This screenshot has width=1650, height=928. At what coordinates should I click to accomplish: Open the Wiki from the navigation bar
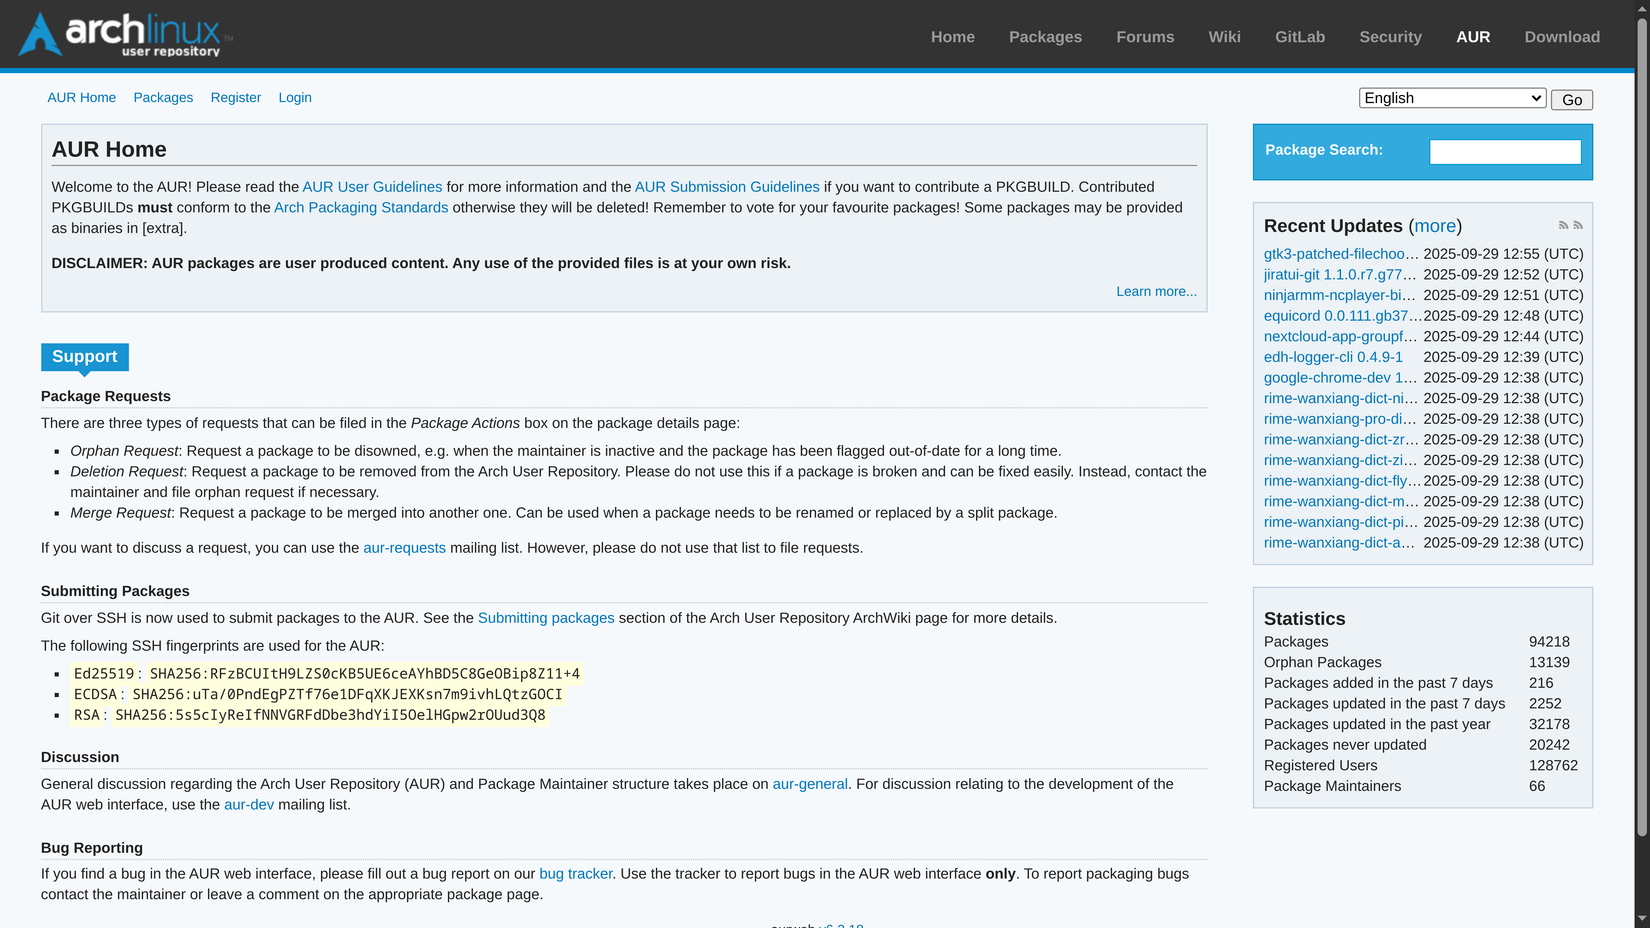point(1224,37)
